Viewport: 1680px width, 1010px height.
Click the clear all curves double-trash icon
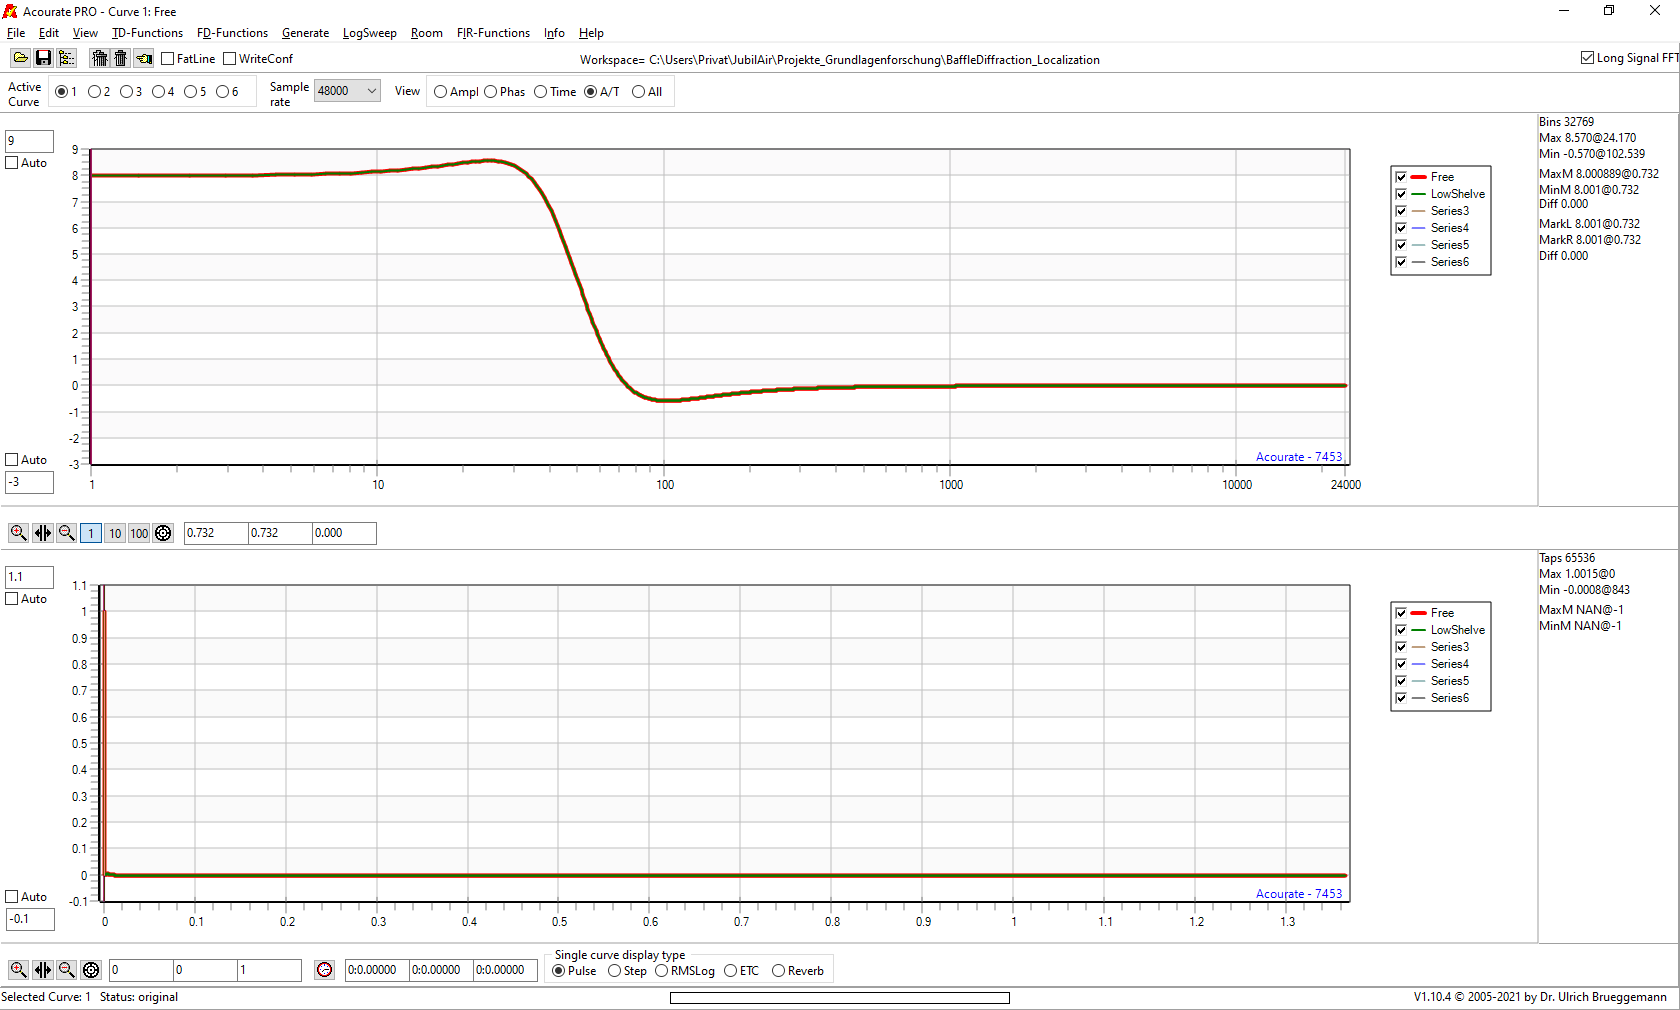click(x=99, y=59)
